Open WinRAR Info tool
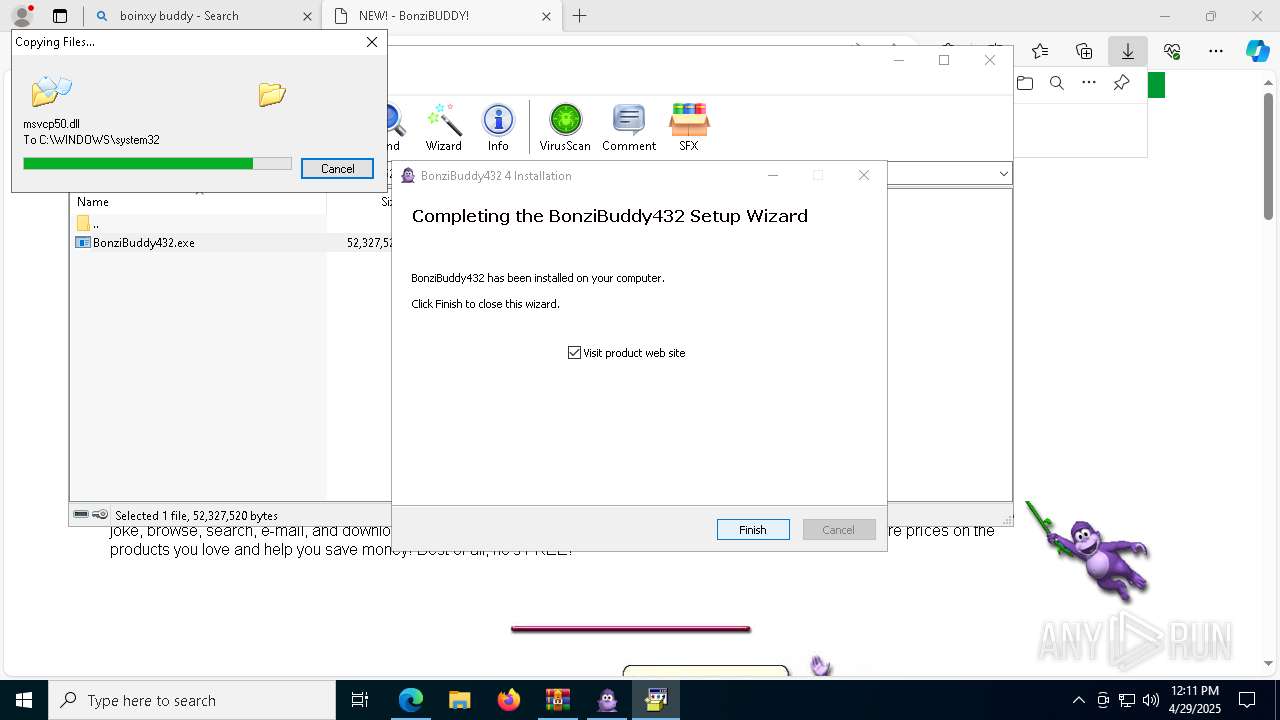The height and width of the screenshot is (720, 1280). pyautogui.click(x=498, y=127)
